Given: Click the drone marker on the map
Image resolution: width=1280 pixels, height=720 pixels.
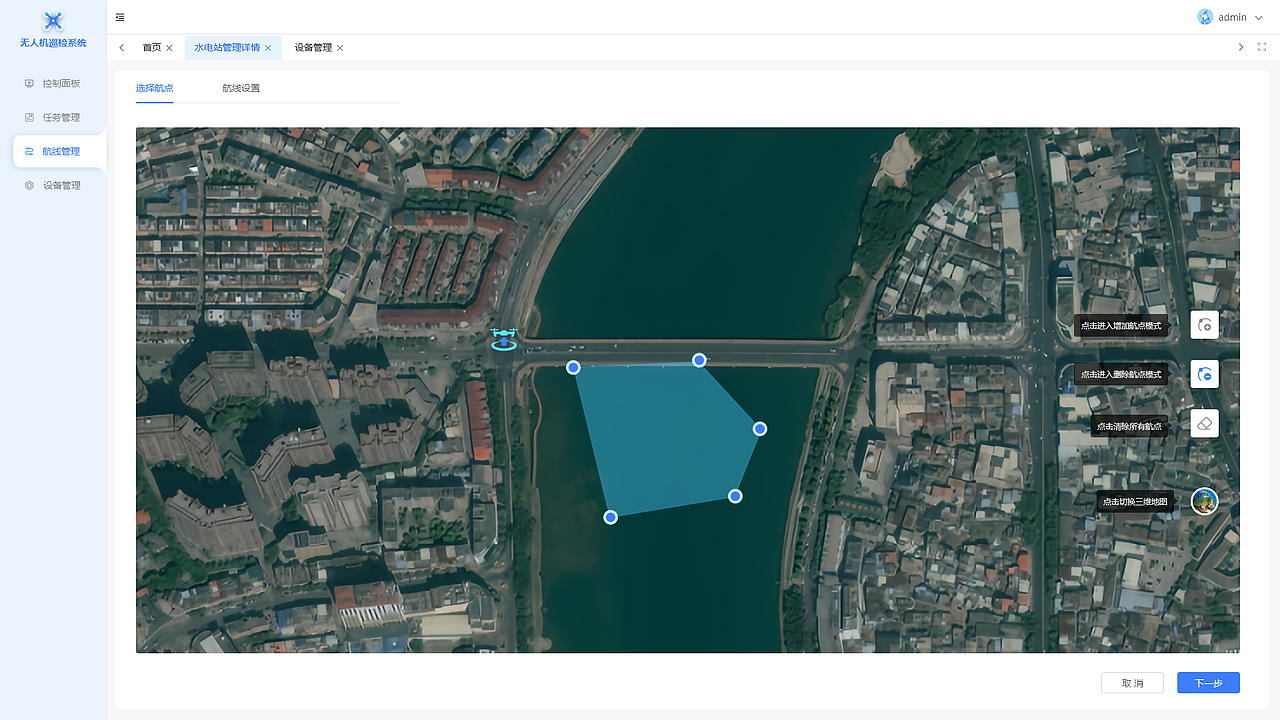Looking at the screenshot, I should 503,338.
